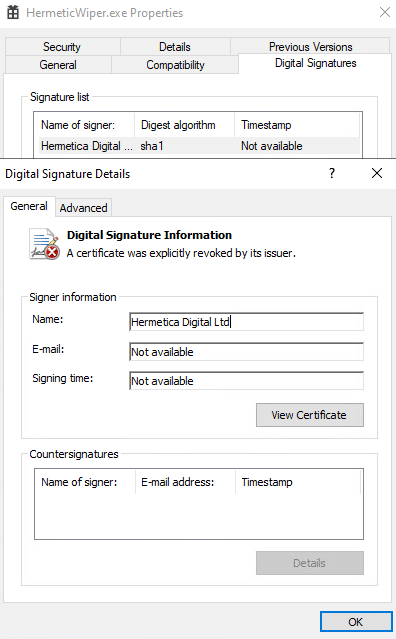Click the Name of signer column header in Signature list
The width and height of the screenshot is (396, 639).
tap(87, 125)
